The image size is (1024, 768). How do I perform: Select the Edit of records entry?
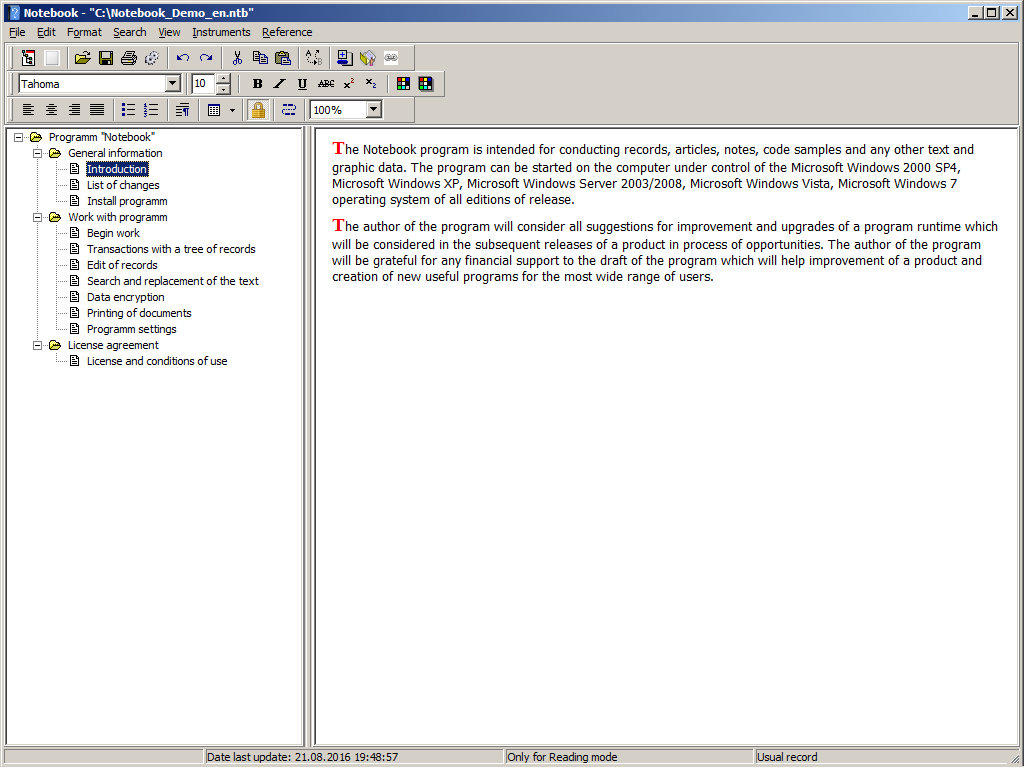point(122,265)
